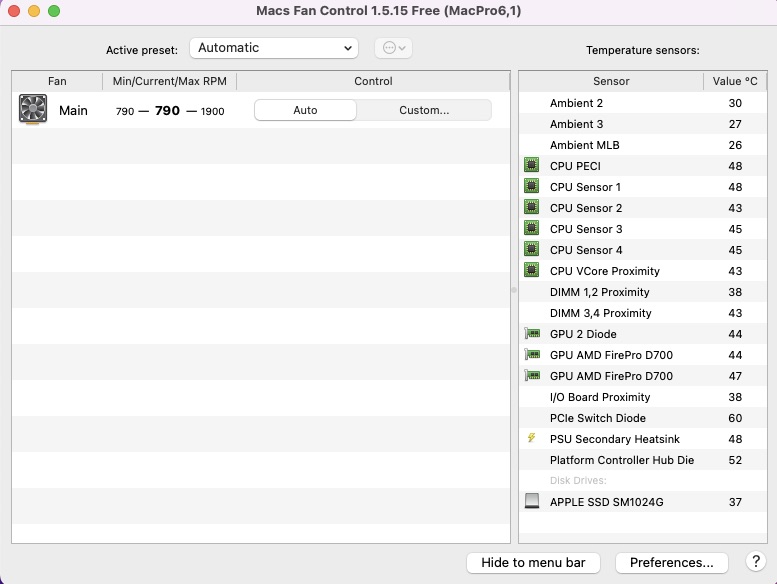Select the PCIe Switch Diode row
The width and height of the screenshot is (777, 584).
pos(643,418)
